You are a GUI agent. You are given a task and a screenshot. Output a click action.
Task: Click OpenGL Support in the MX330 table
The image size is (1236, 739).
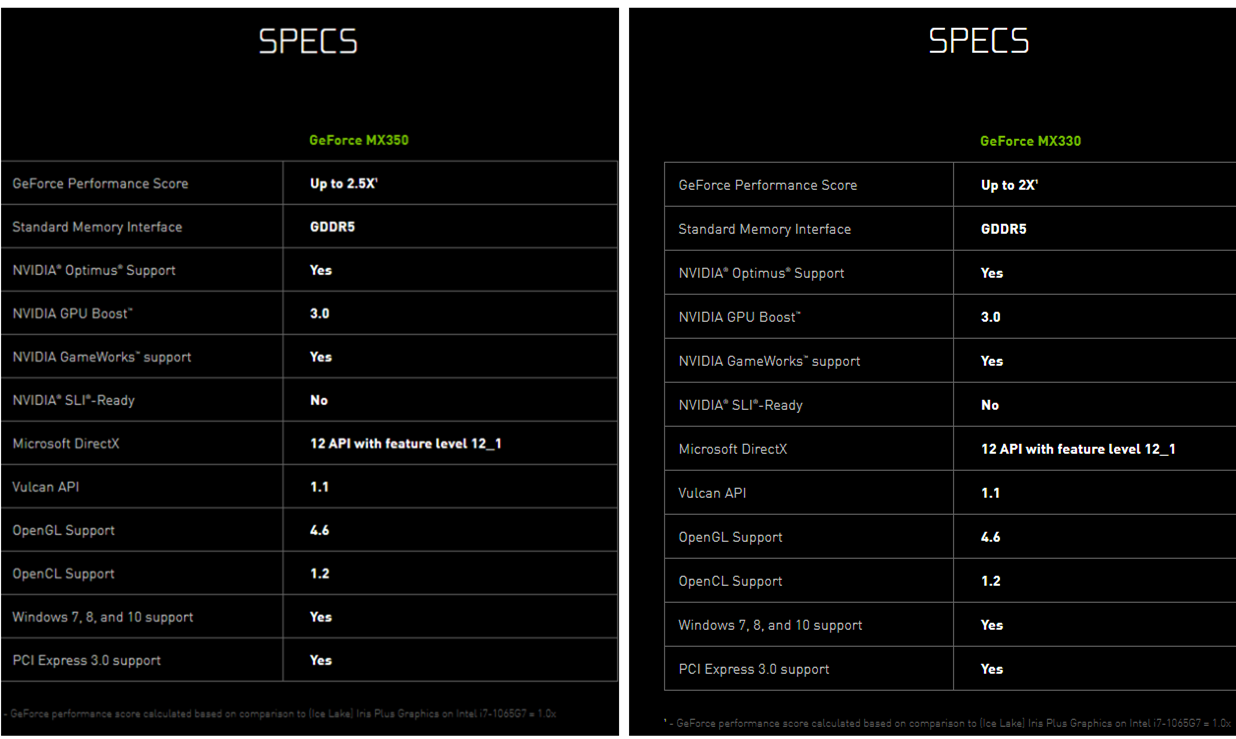(730, 537)
